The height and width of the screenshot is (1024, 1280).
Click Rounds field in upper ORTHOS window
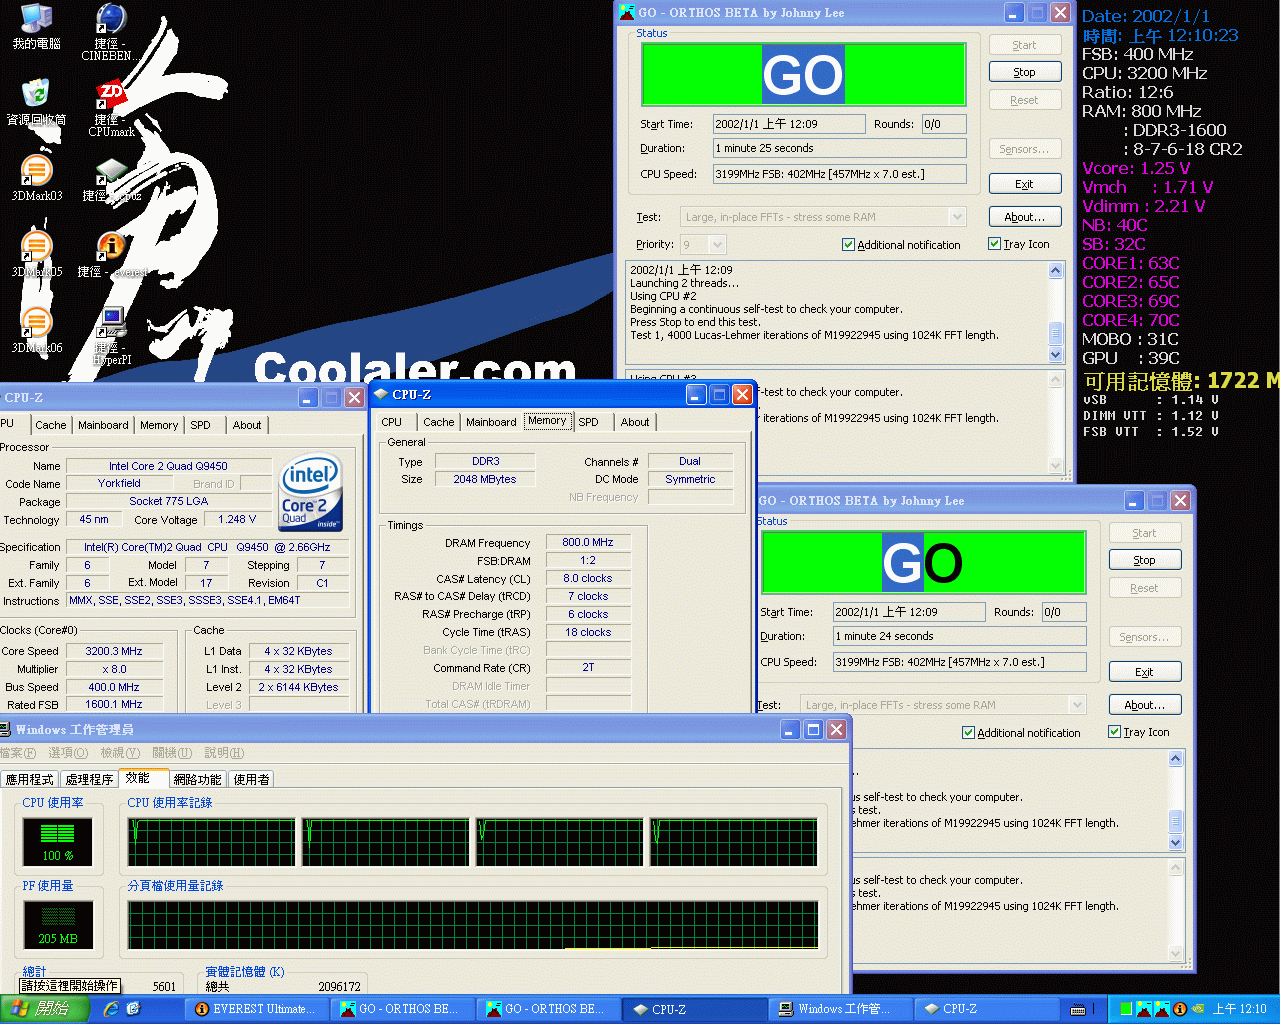[x=944, y=124]
